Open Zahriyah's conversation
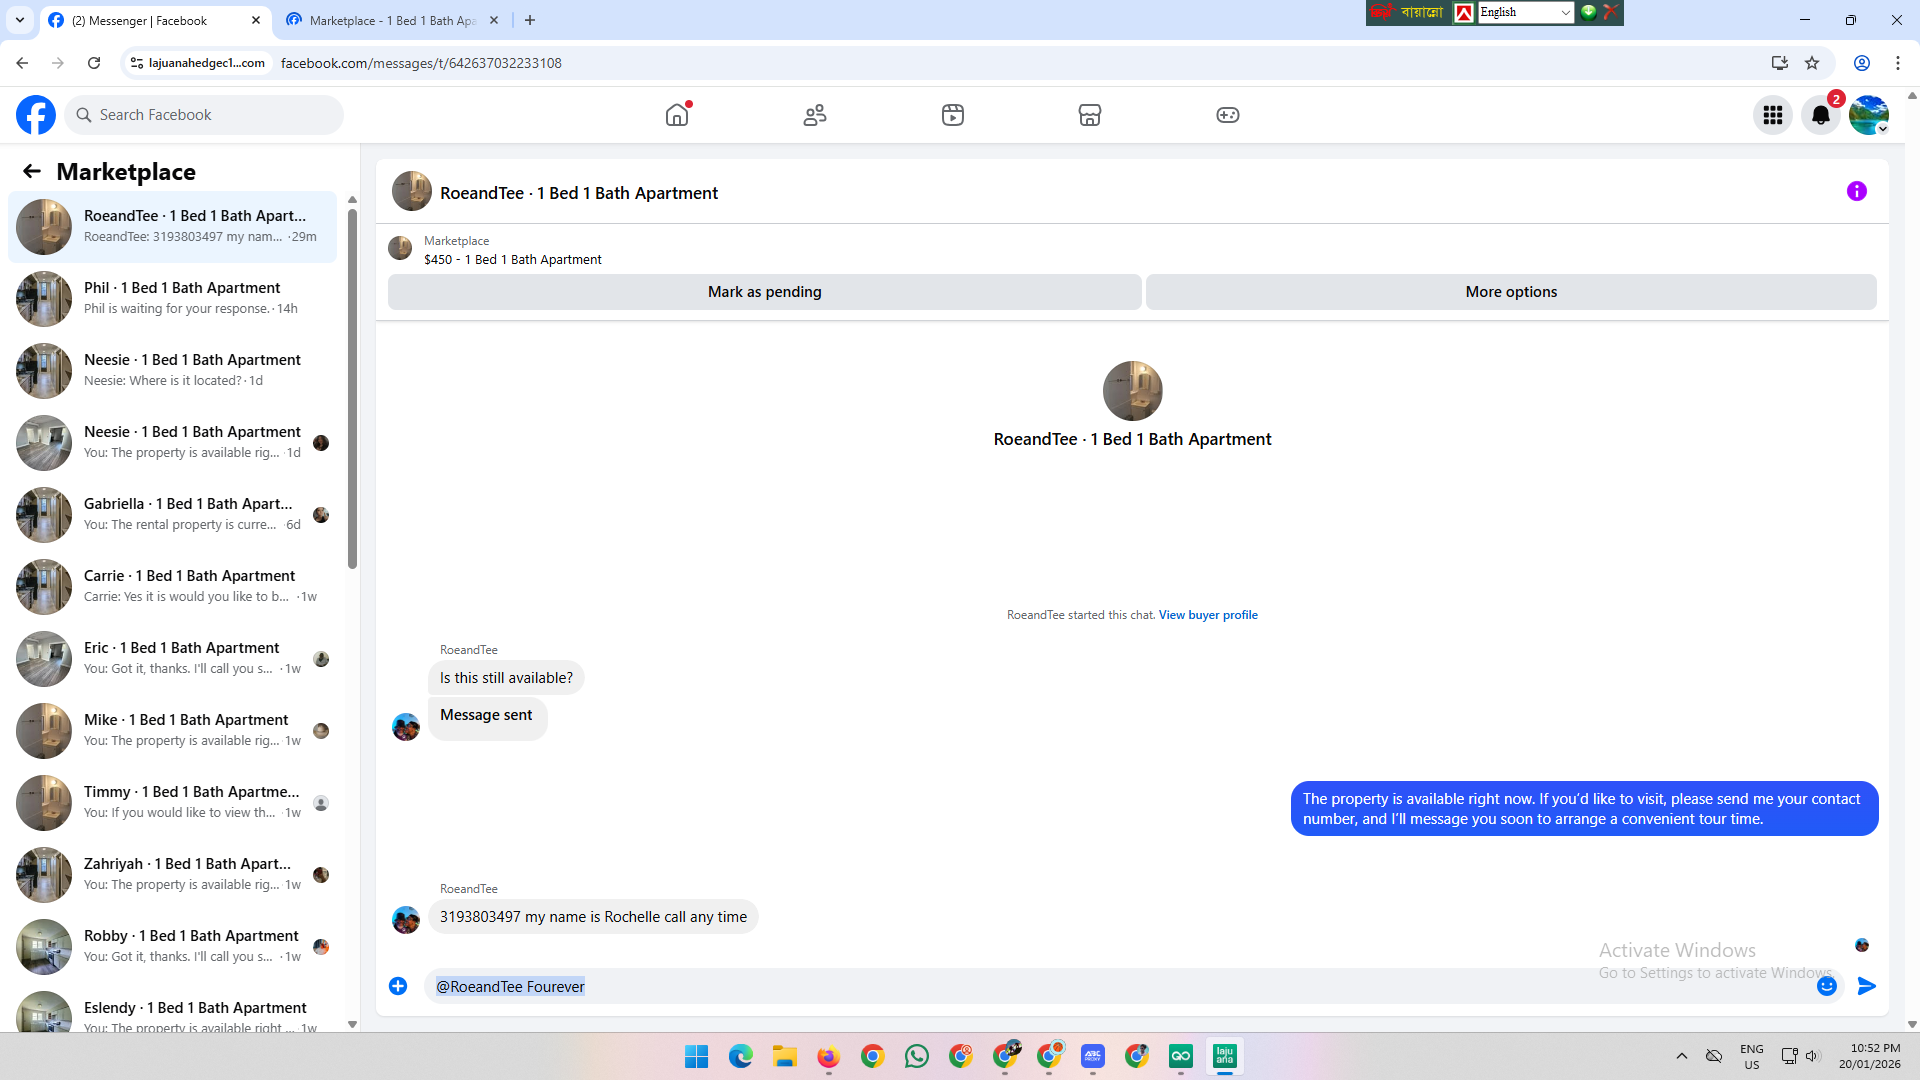 tap(173, 875)
